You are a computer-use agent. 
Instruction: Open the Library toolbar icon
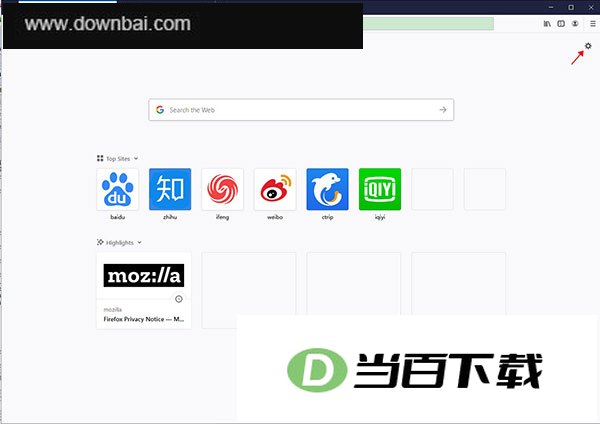pyautogui.click(x=547, y=24)
